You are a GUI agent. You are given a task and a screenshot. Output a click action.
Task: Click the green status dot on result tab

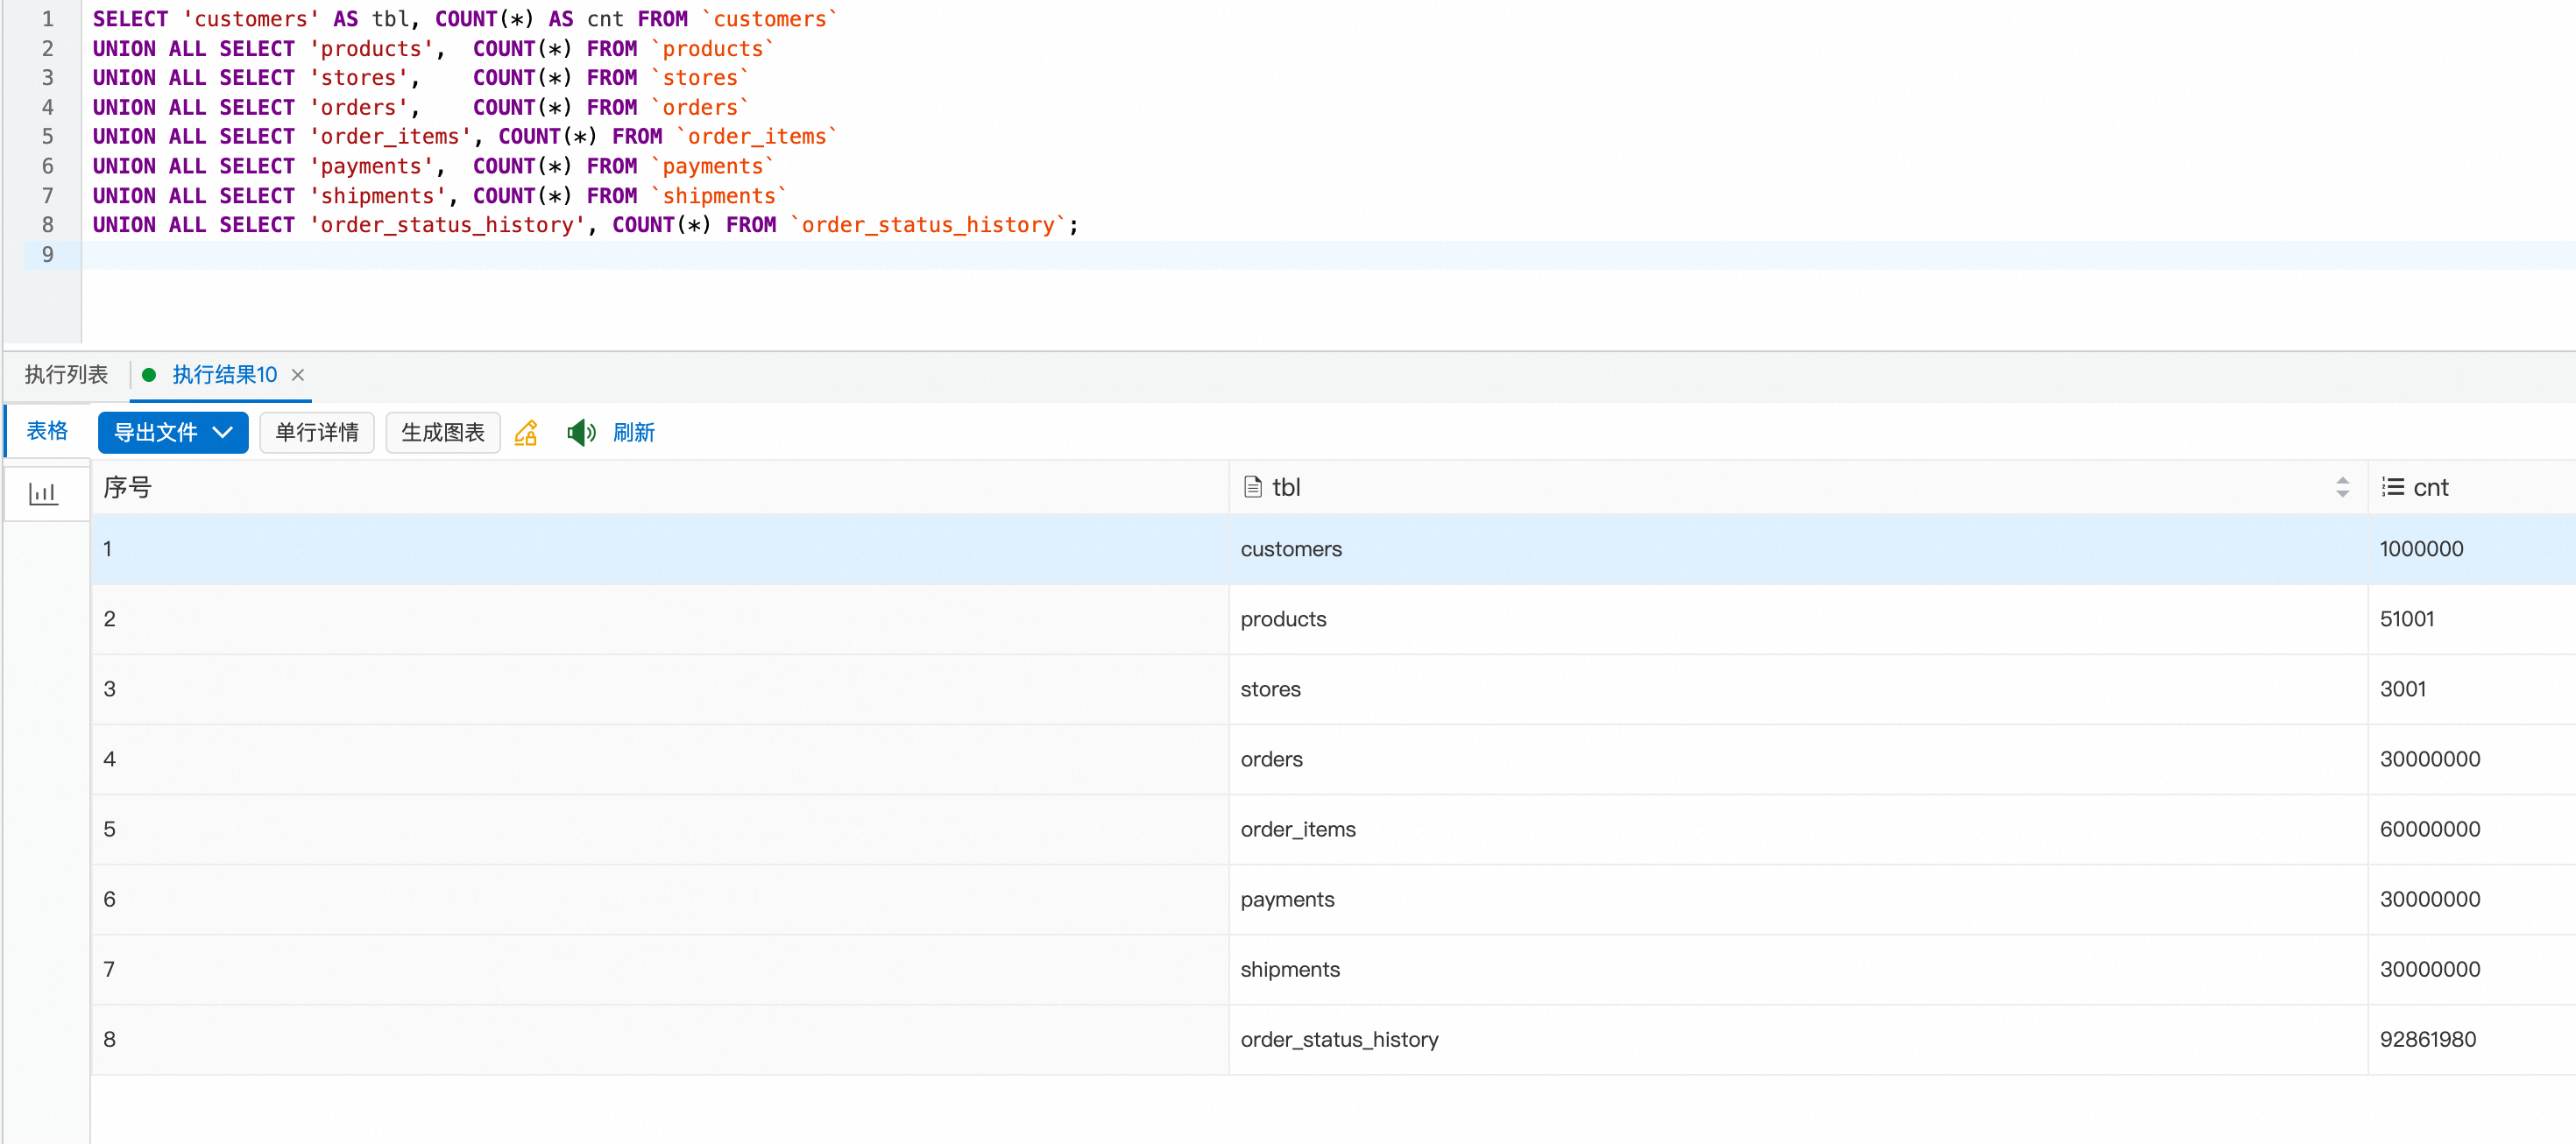coord(149,374)
